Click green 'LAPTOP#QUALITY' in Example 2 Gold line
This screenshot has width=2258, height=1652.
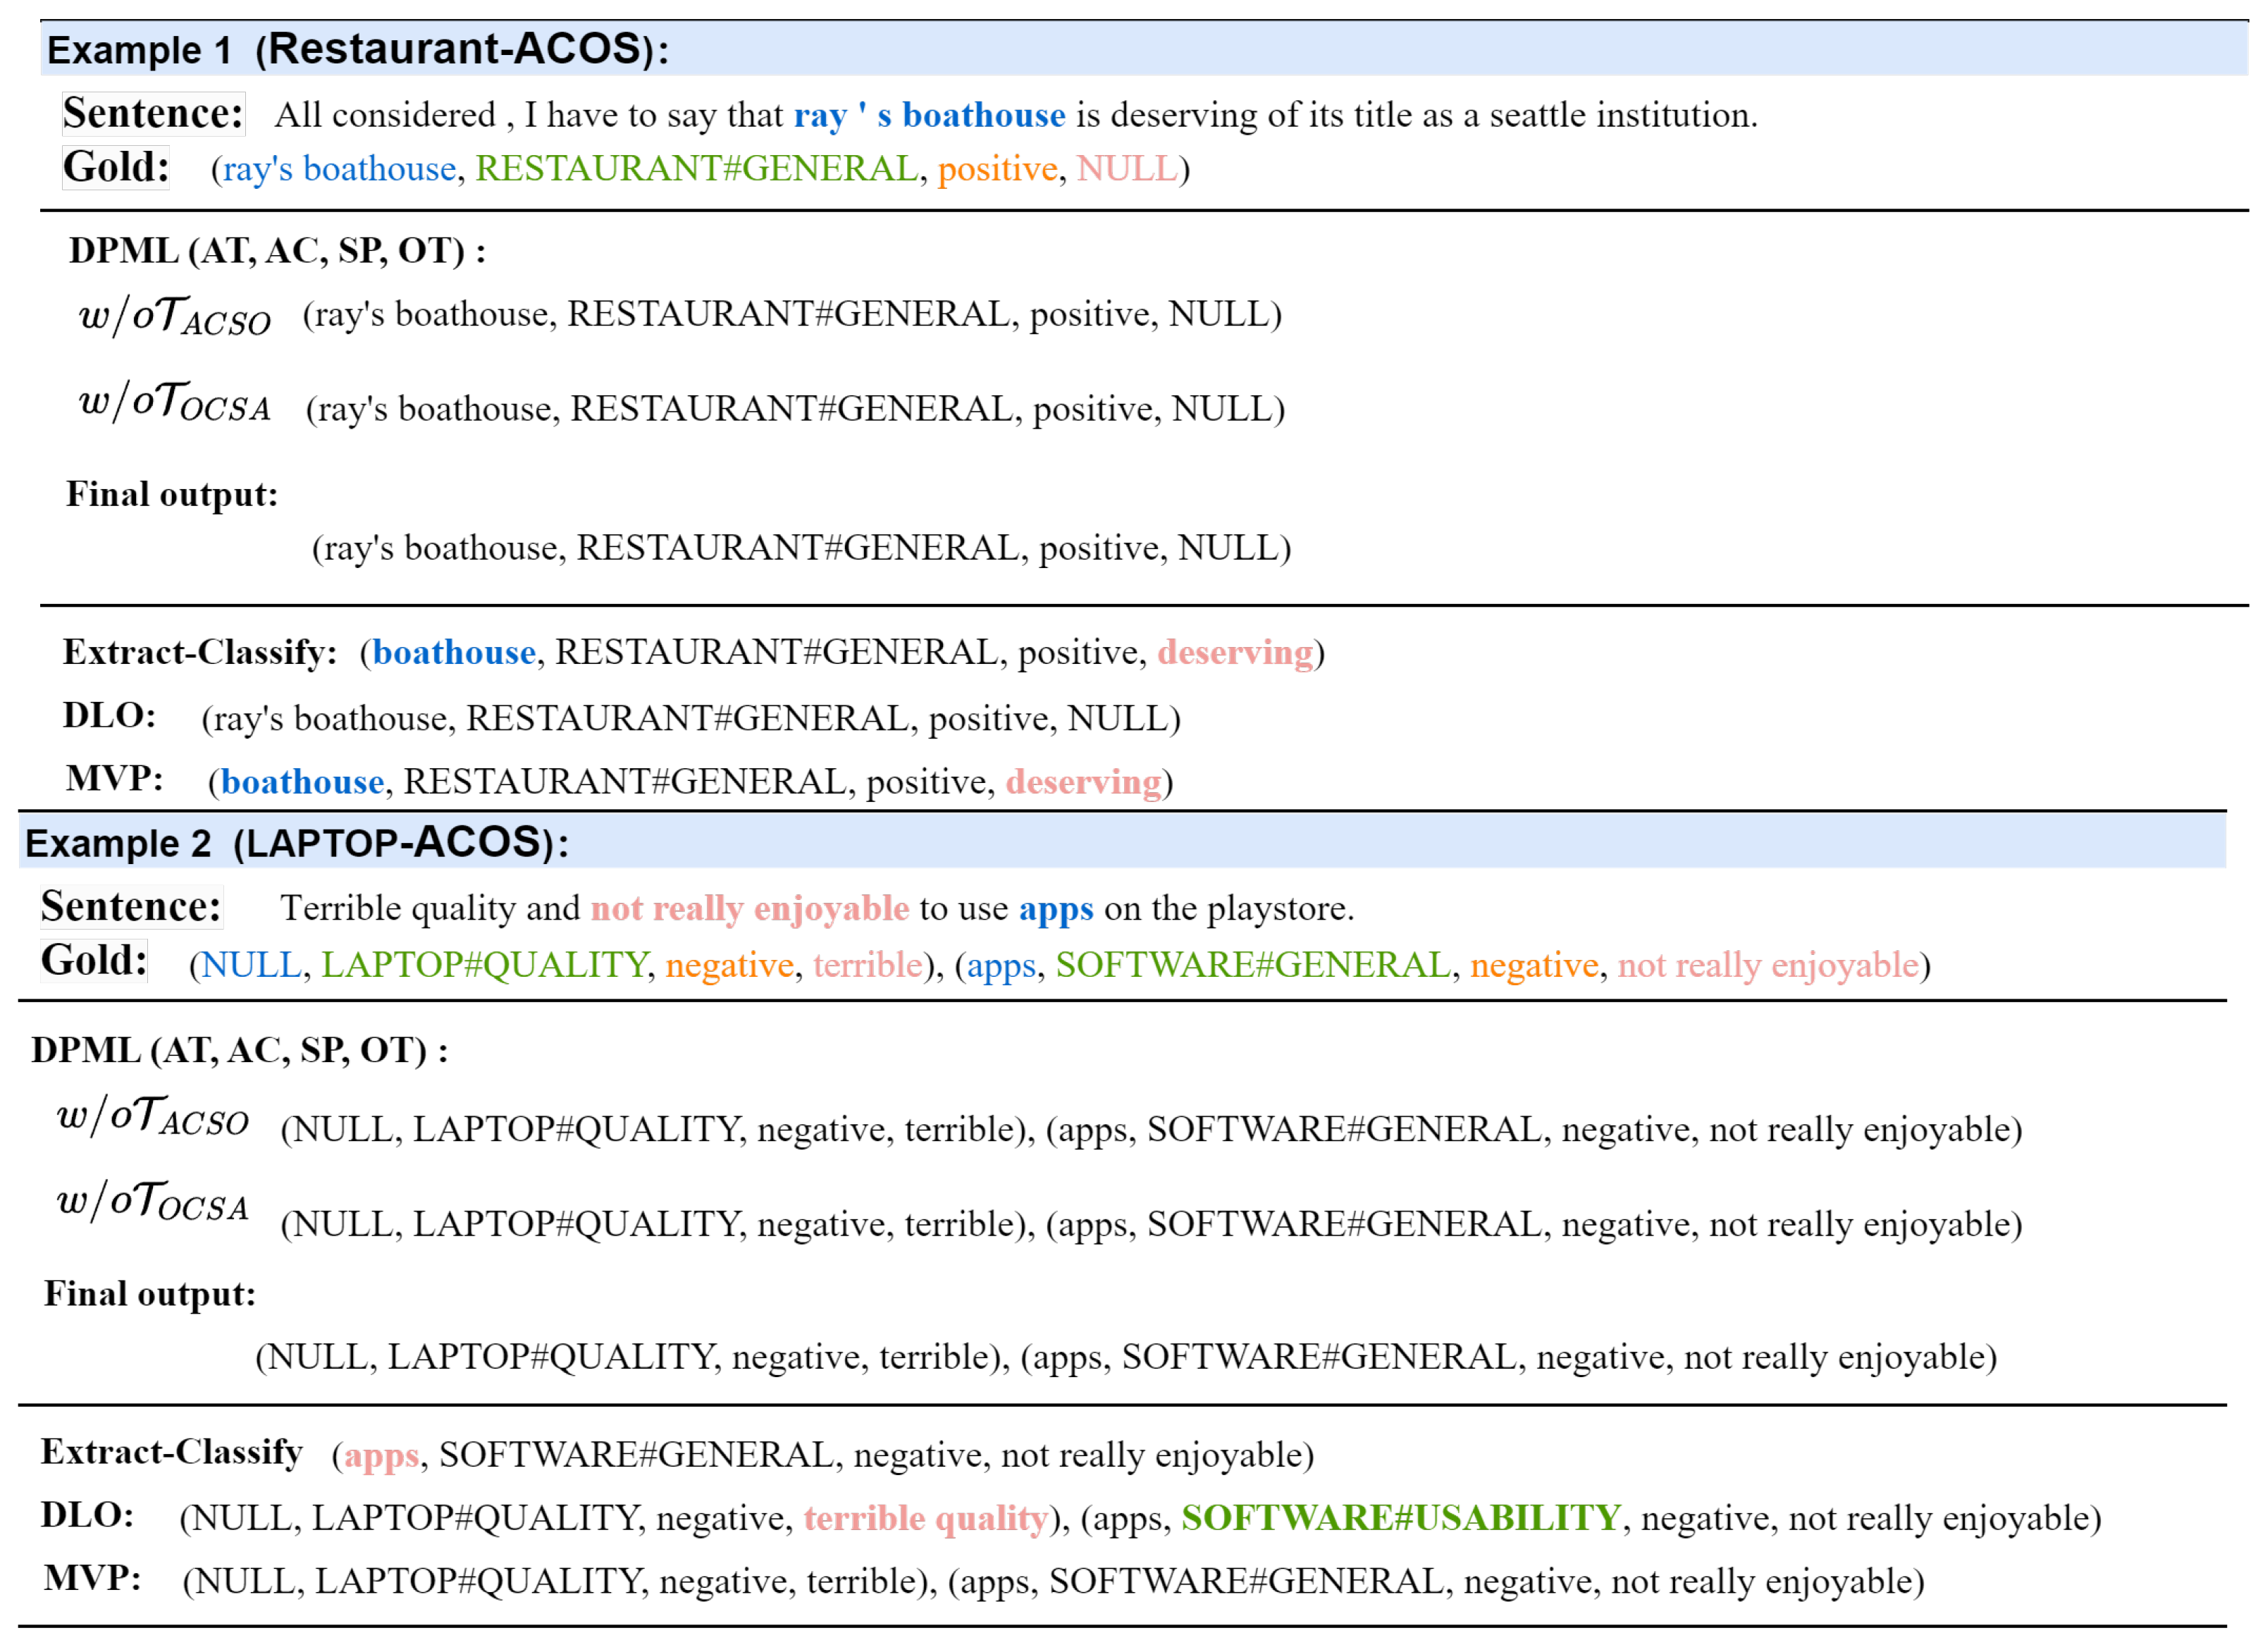(484, 965)
